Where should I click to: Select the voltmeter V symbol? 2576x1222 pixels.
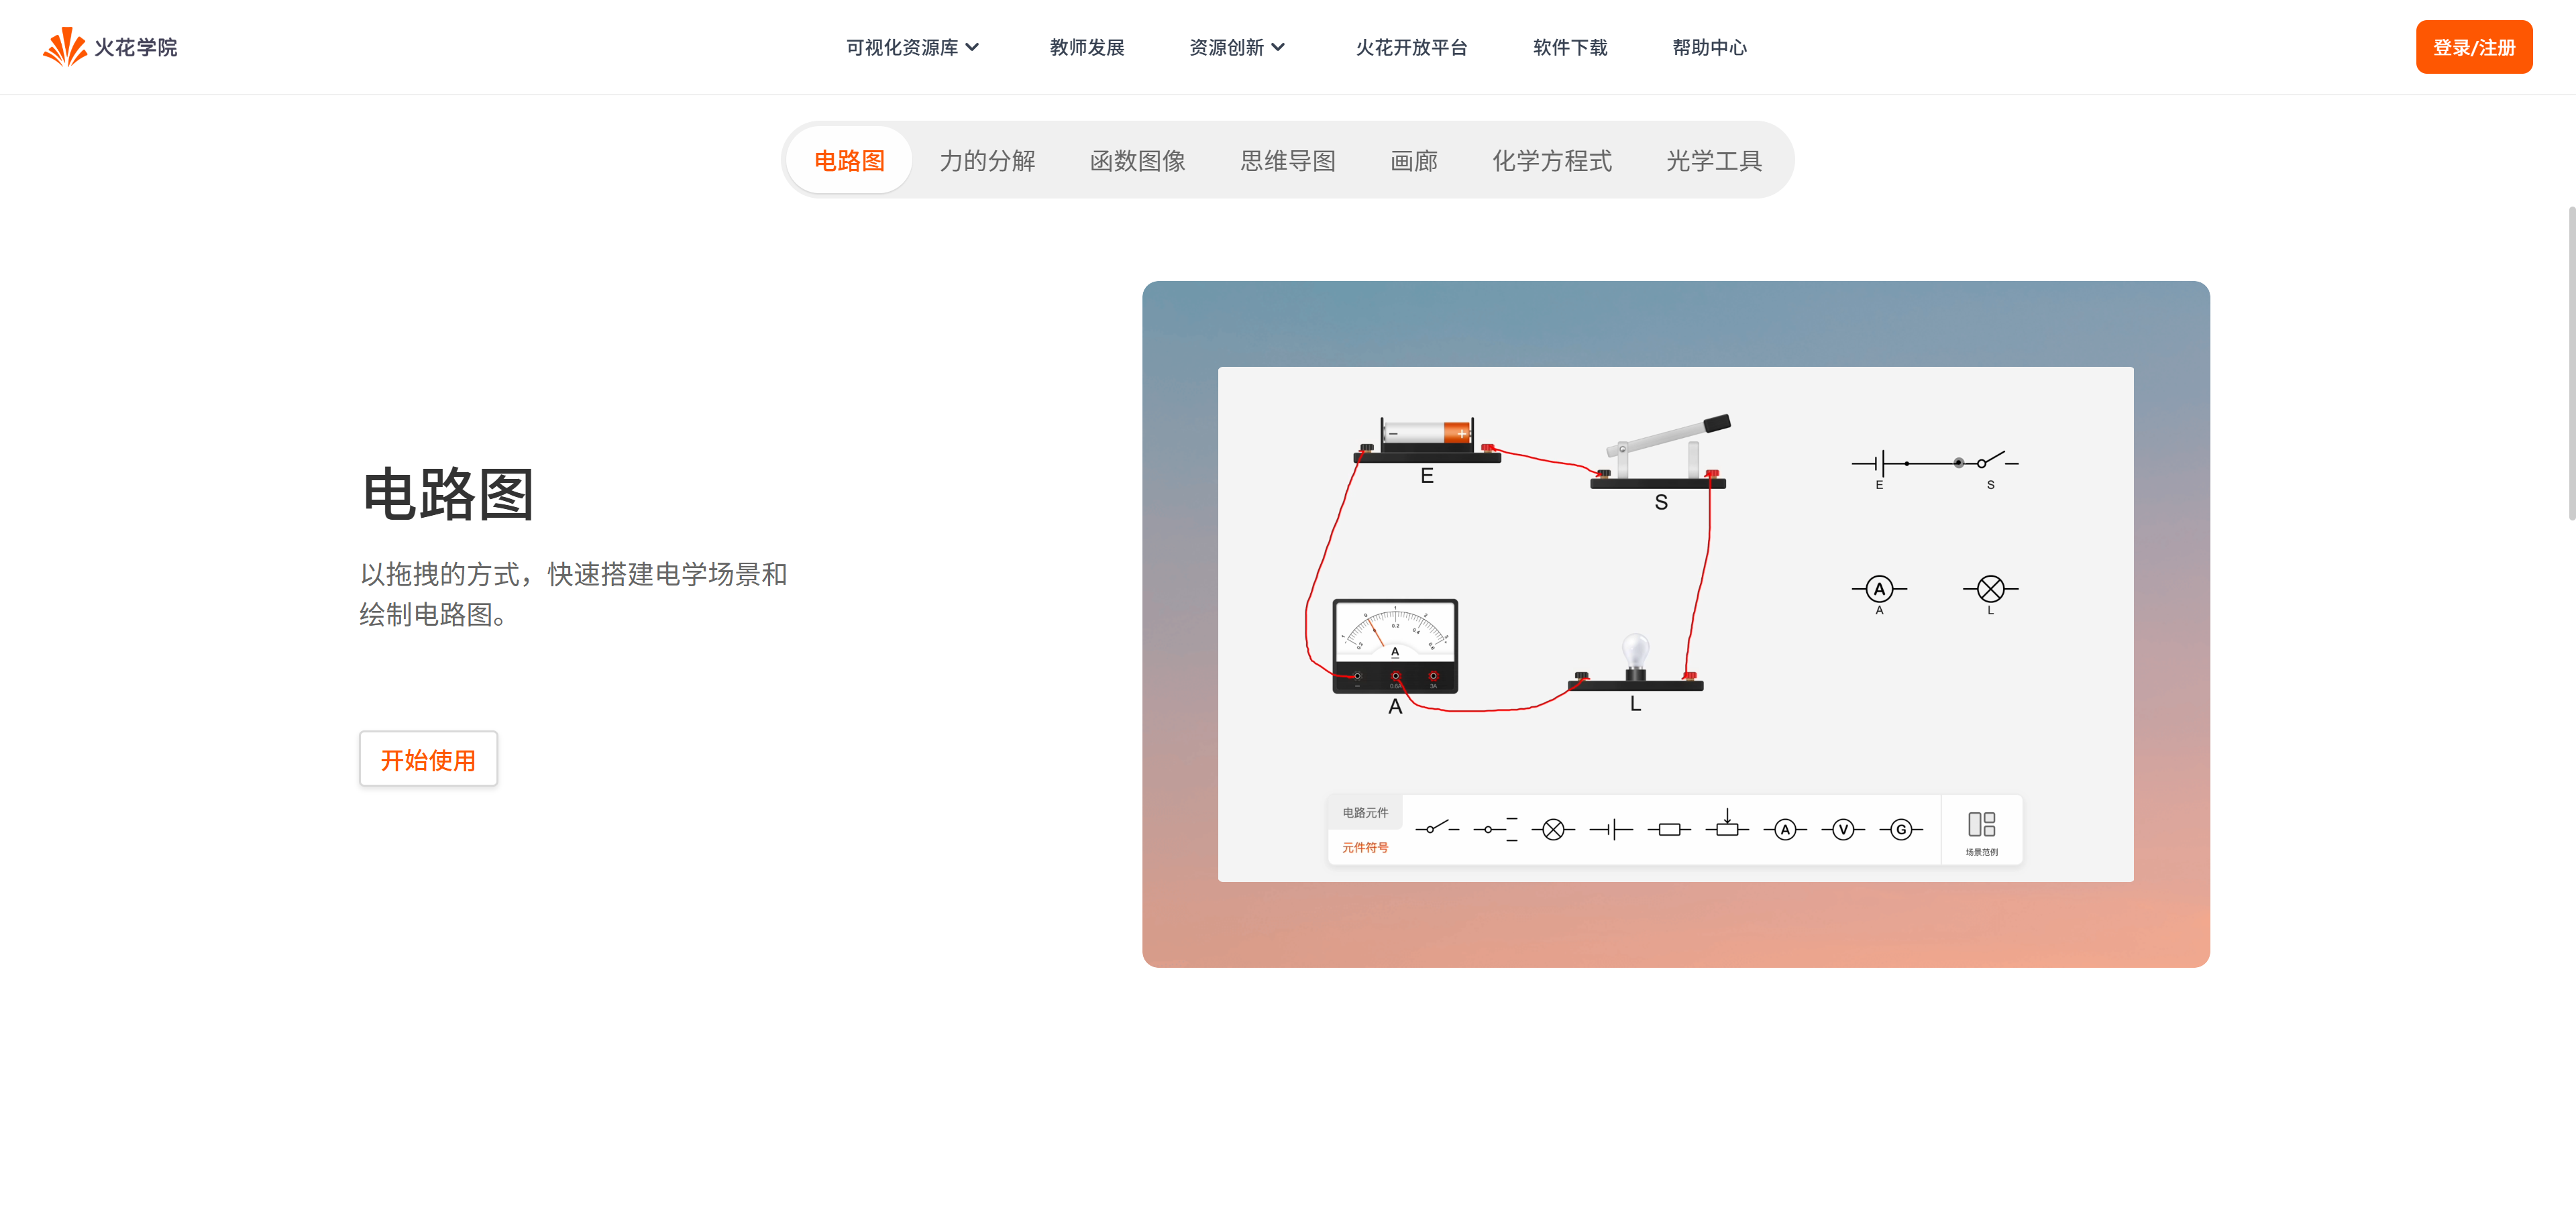coord(1843,829)
